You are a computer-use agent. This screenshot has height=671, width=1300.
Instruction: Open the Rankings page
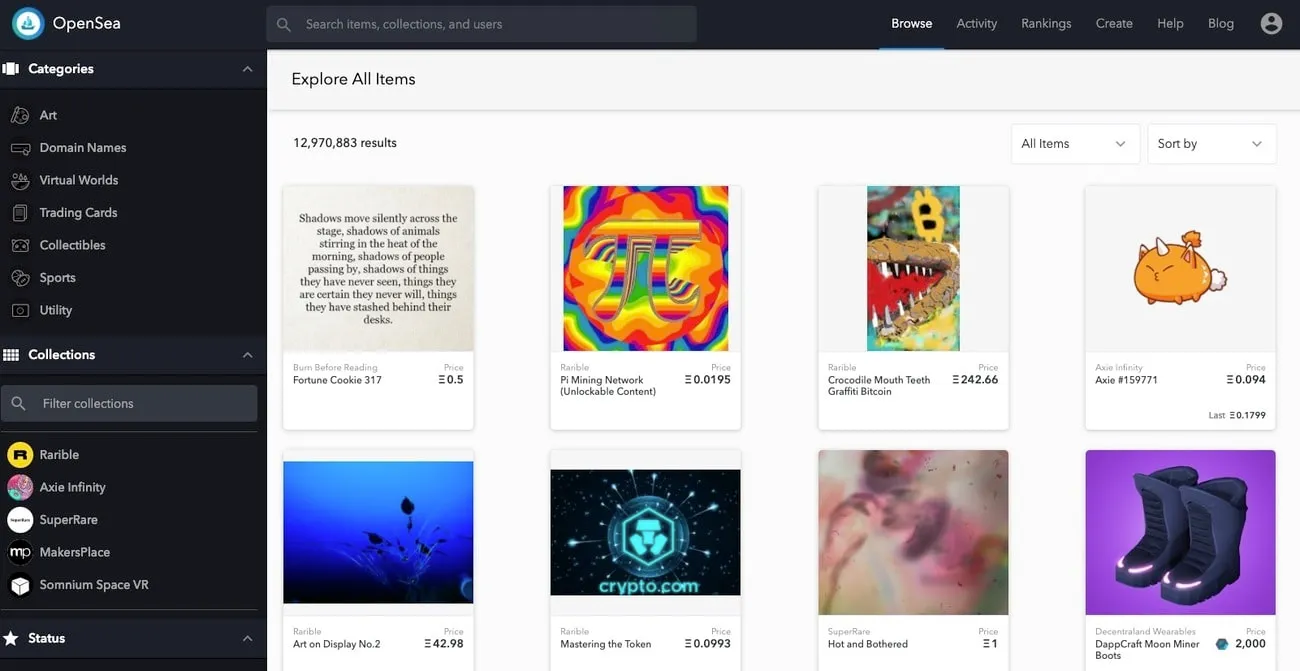(x=1046, y=23)
